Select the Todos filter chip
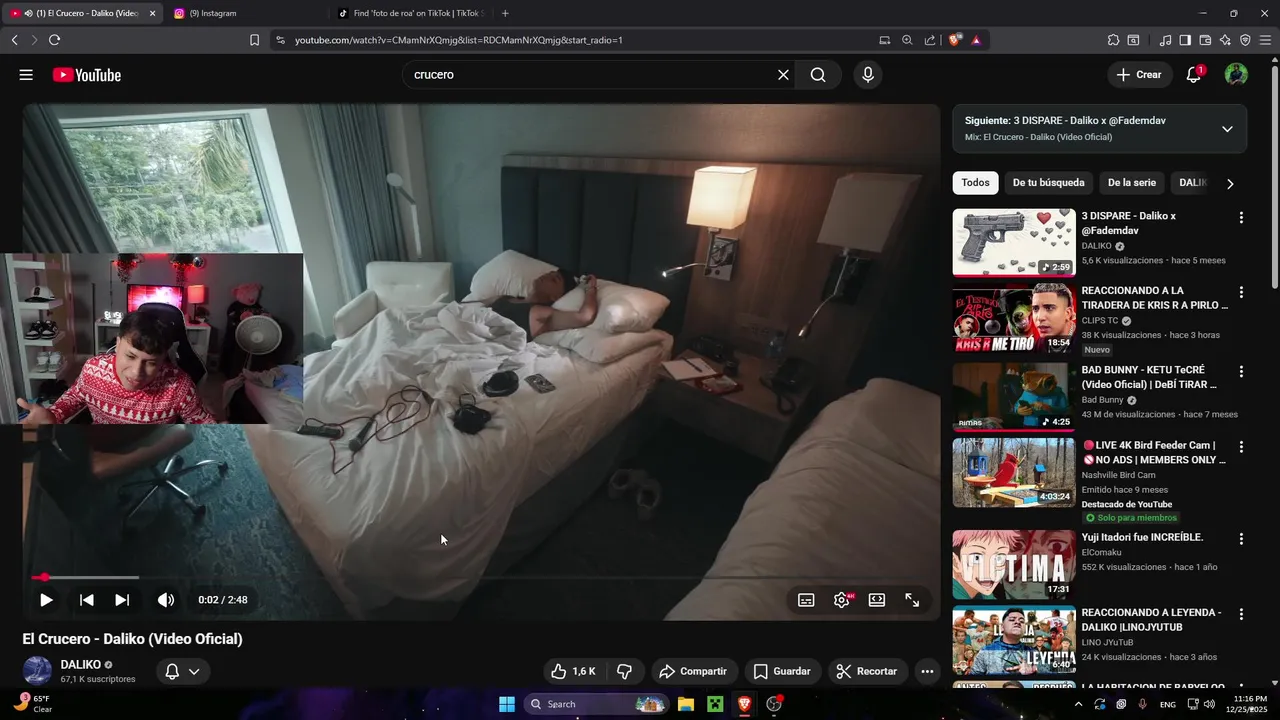The width and height of the screenshot is (1280, 720). [975, 183]
